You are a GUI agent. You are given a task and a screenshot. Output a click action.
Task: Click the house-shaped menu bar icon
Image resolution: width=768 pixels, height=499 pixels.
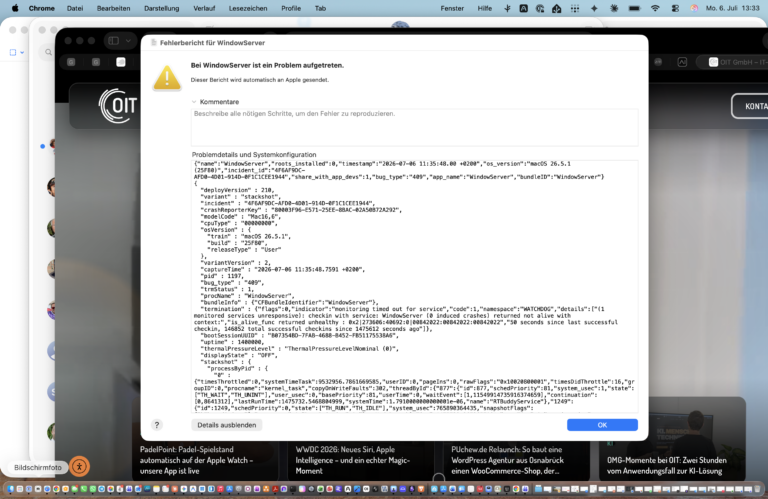(x=556, y=8)
